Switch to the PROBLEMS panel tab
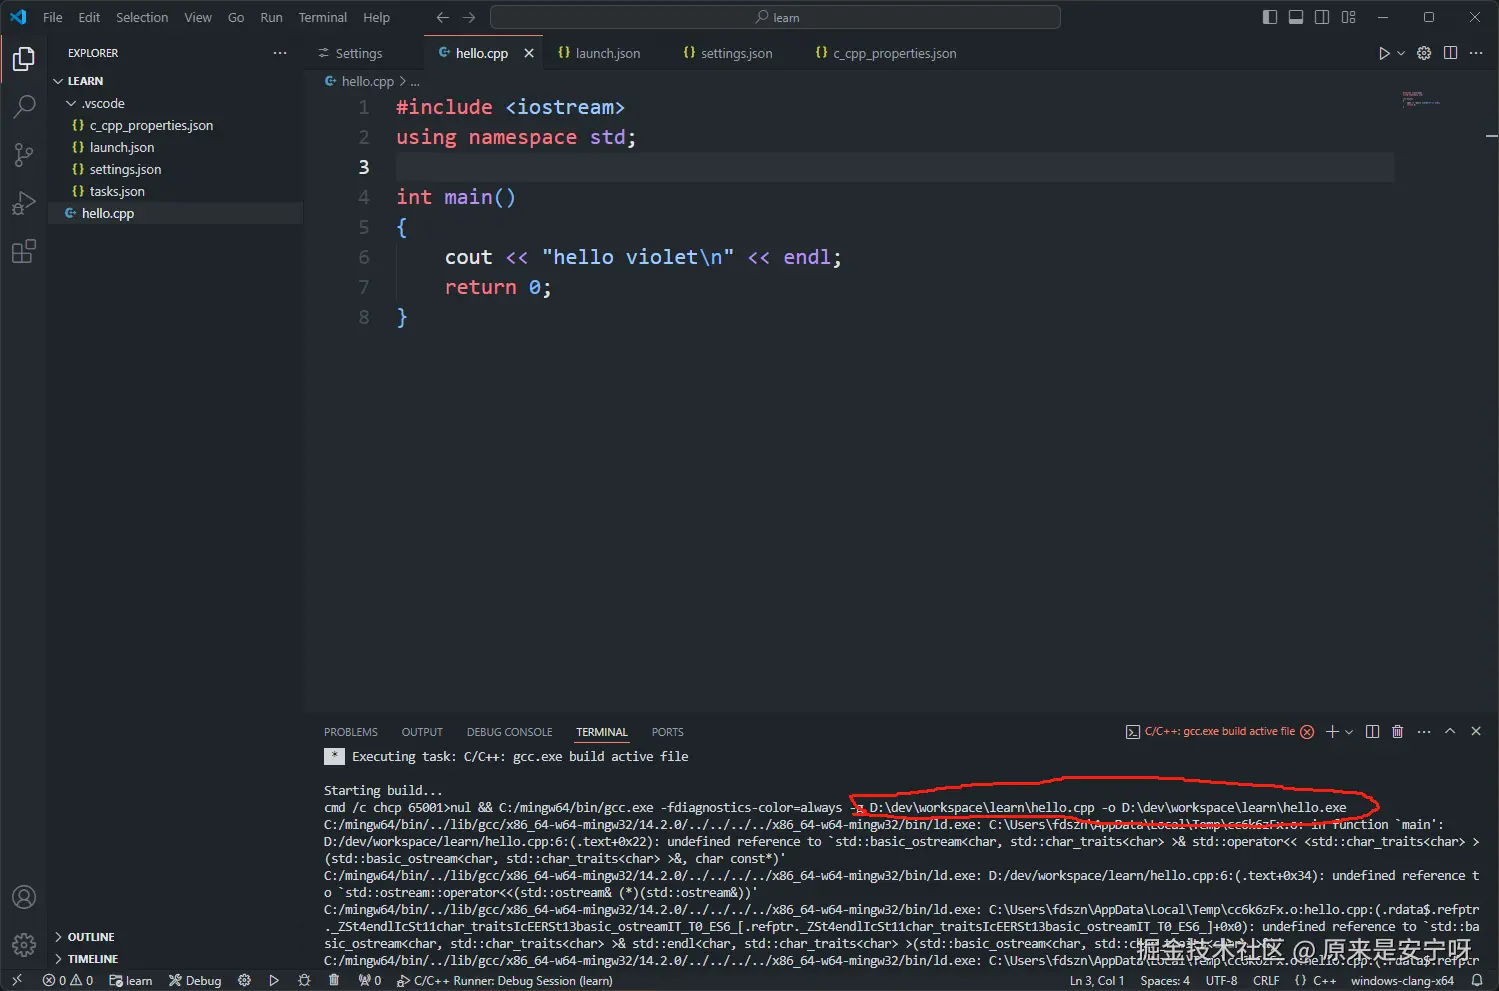The image size is (1499, 991). click(350, 732)
